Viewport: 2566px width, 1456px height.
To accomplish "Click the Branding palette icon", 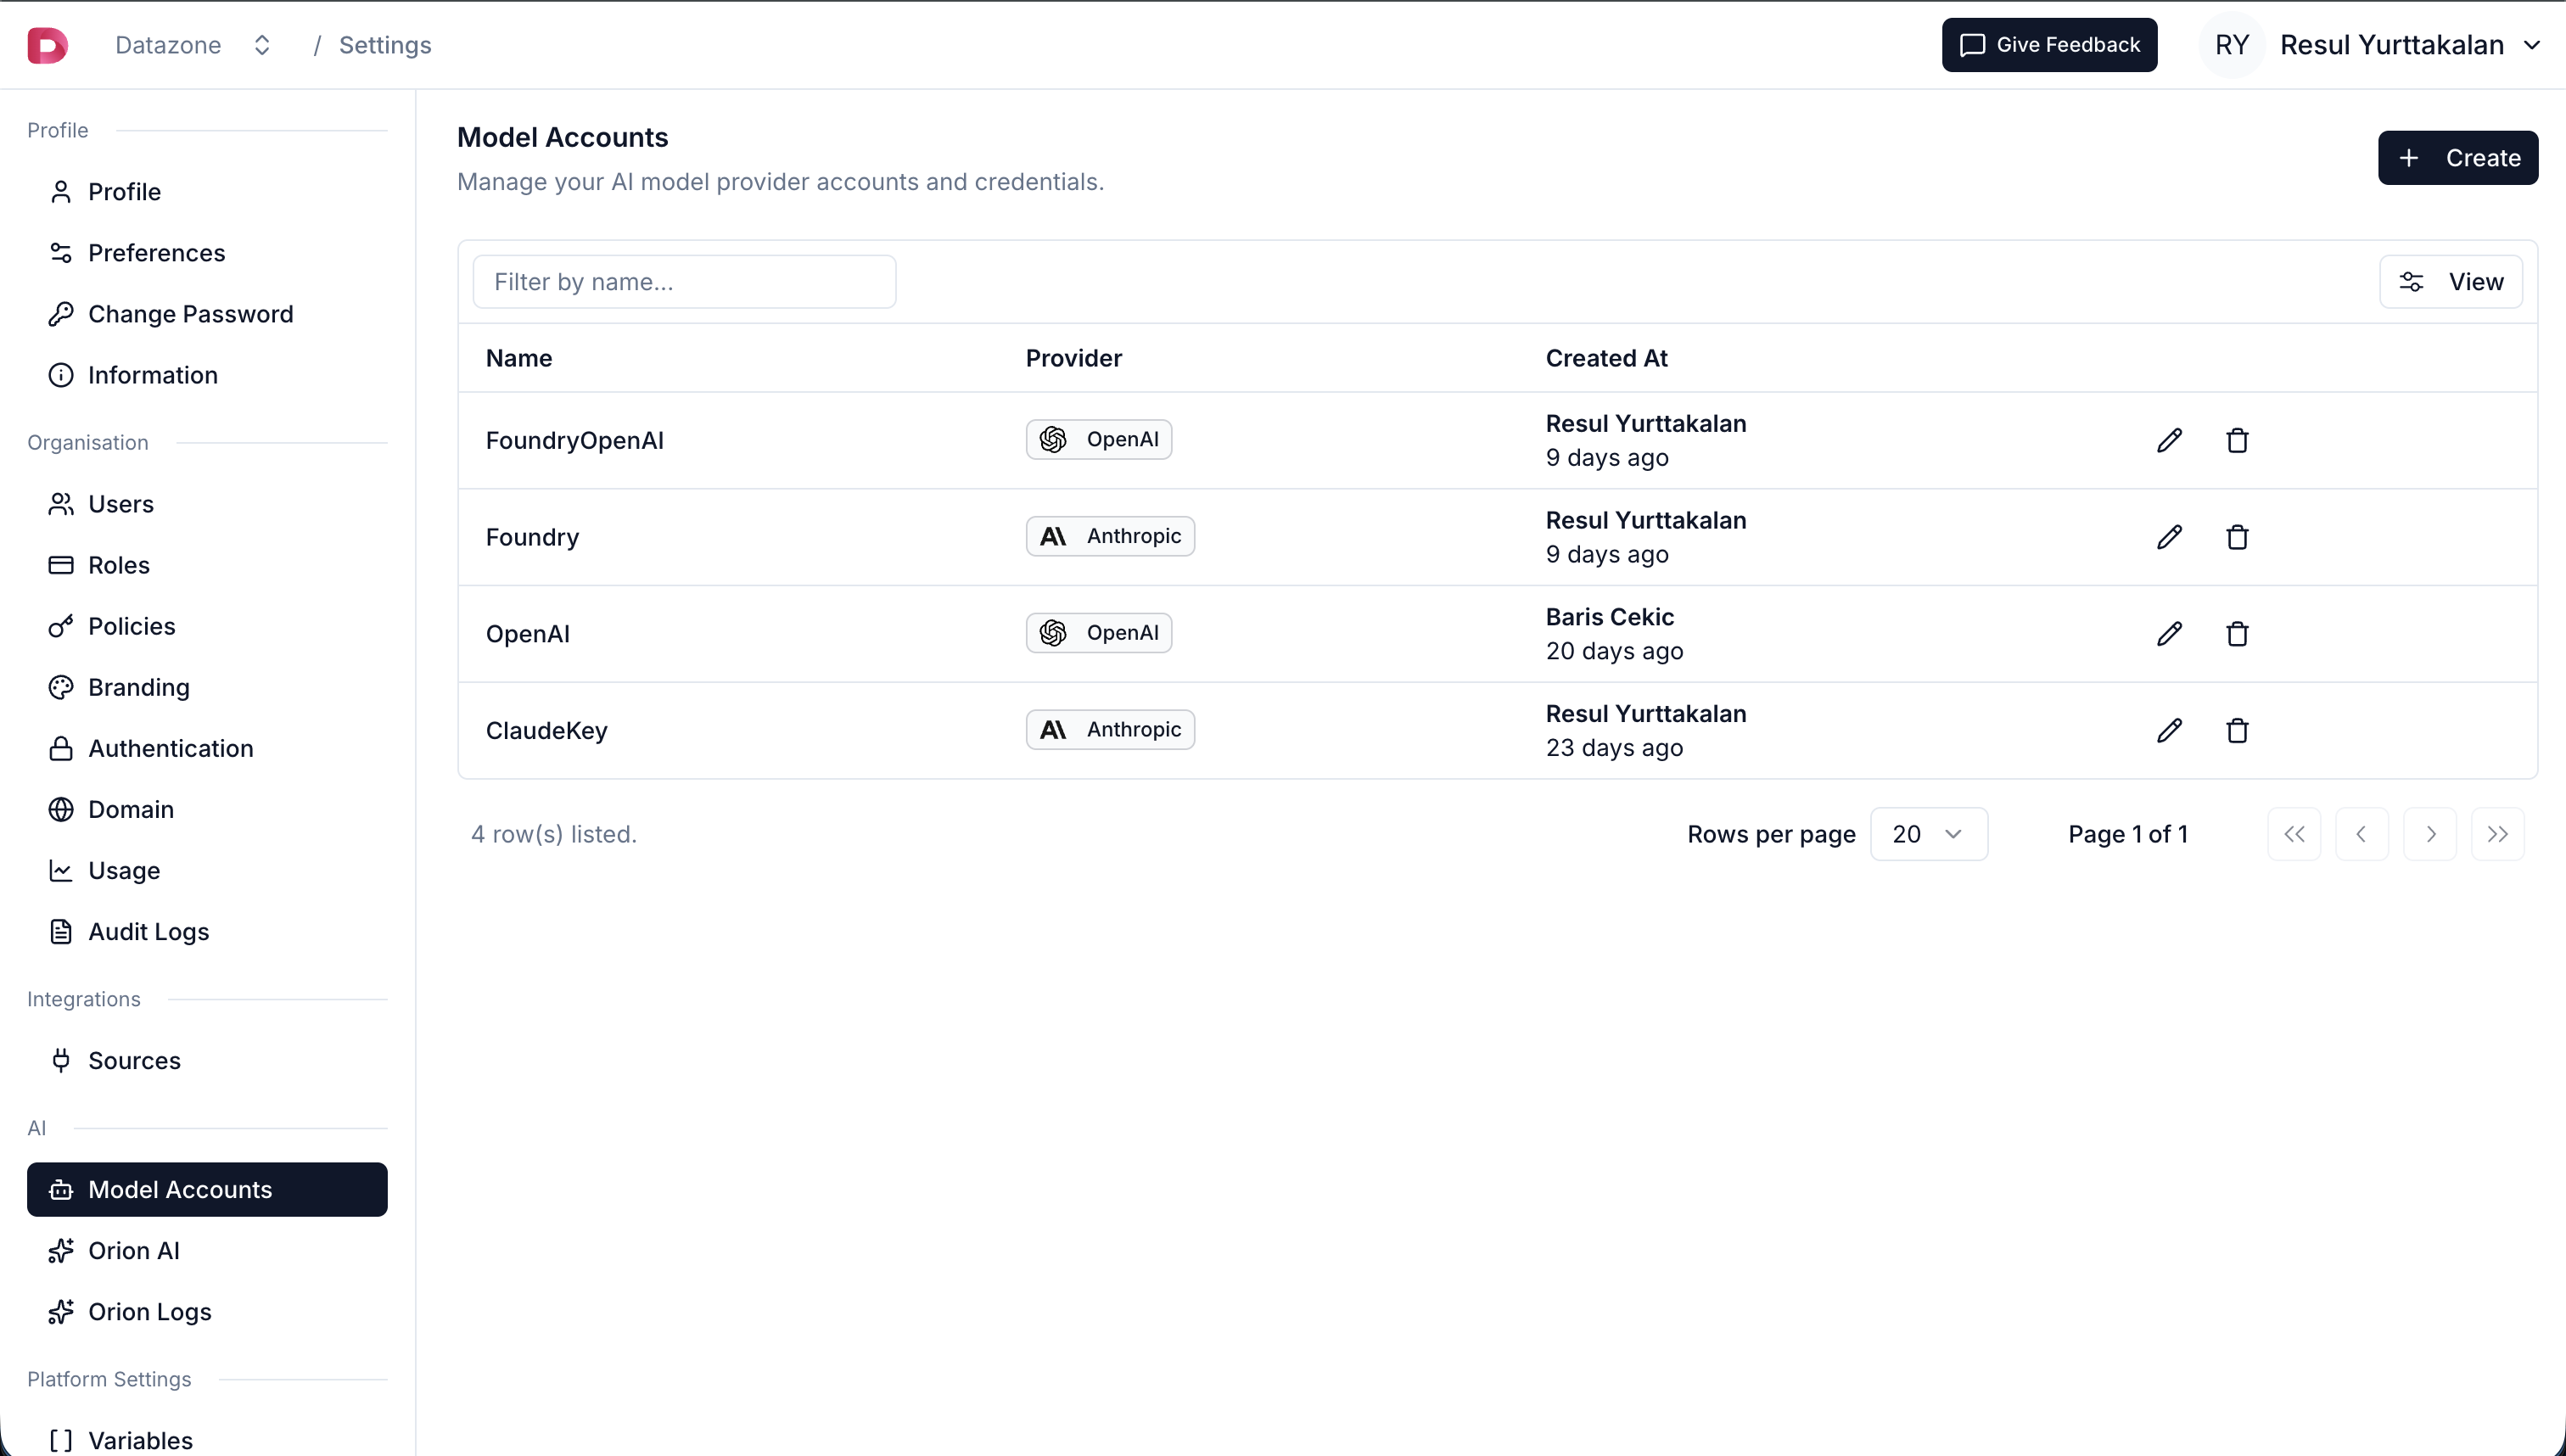I will [x=61, y=687].
